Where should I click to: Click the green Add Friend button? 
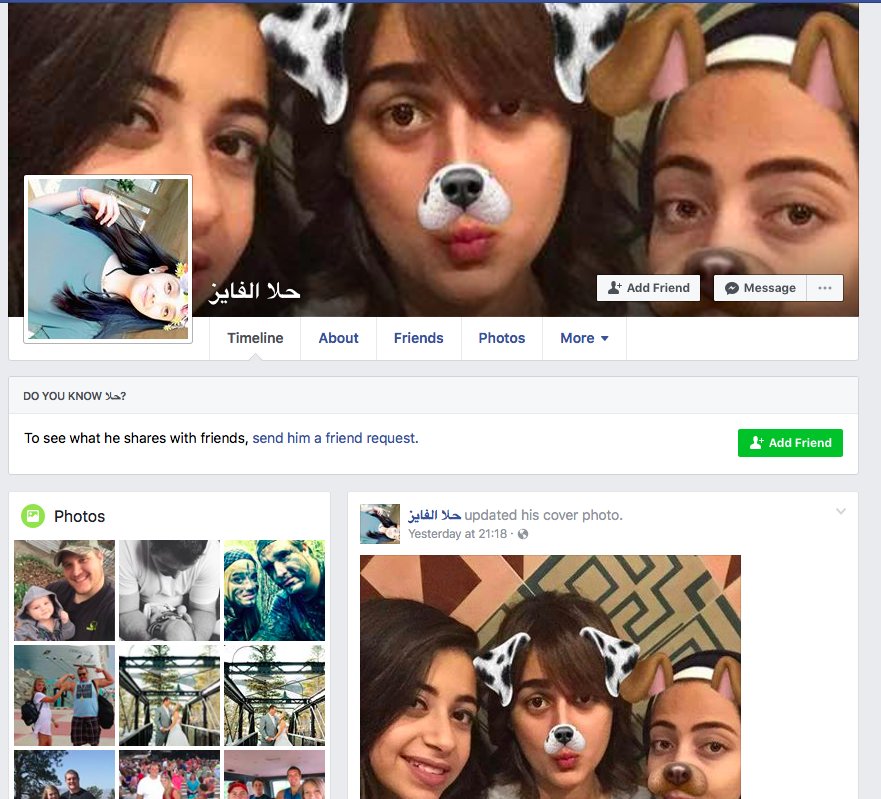point(790,443)
